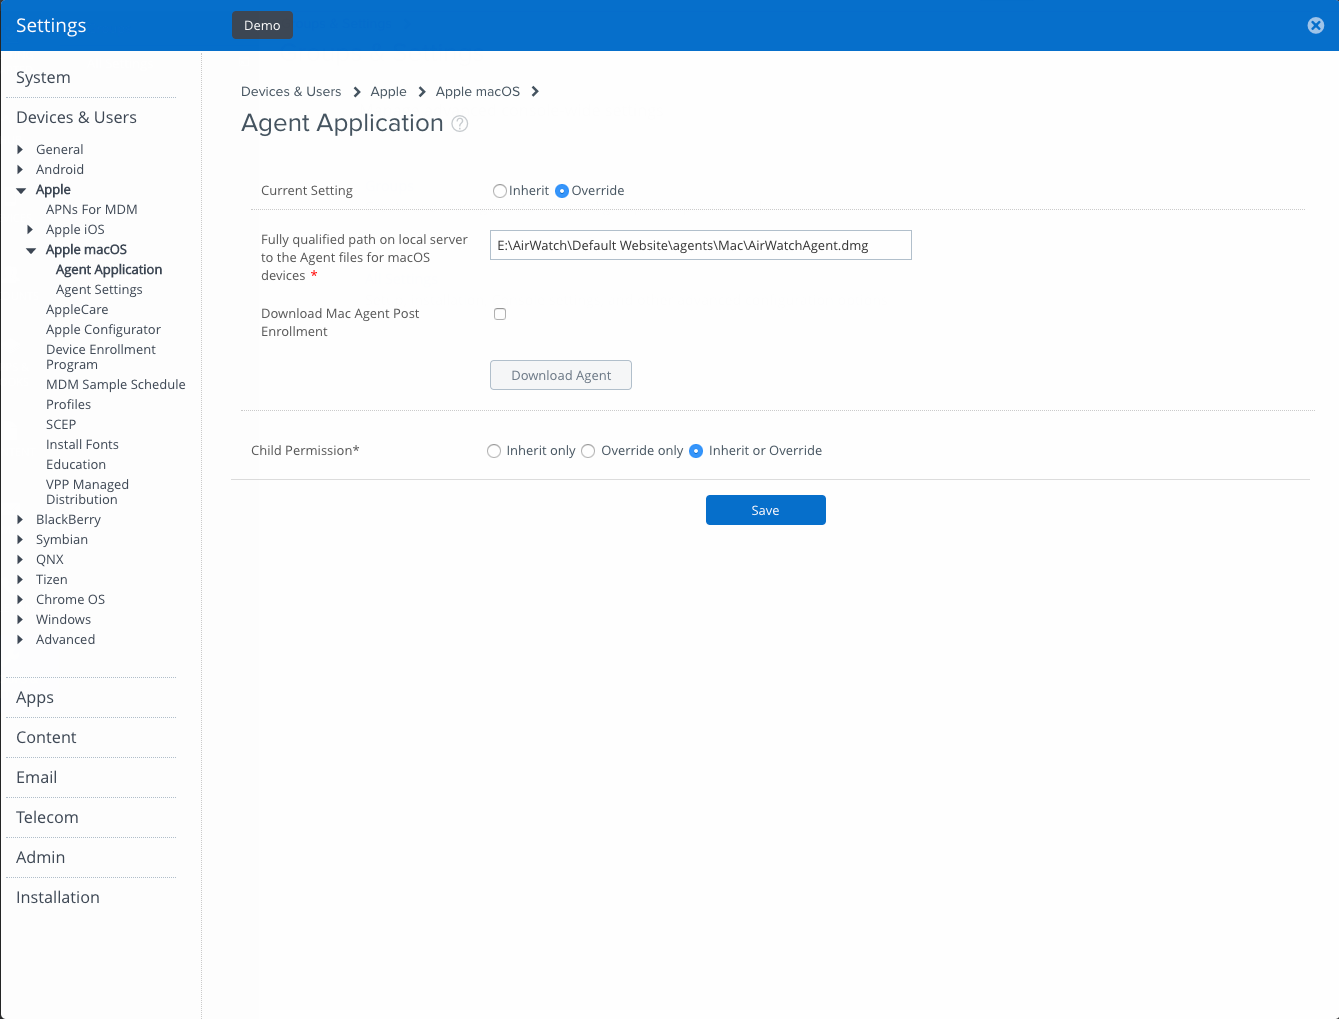Select the Chrome OS tree label
The image size is (1339, 1019).
tap(70, 600)
